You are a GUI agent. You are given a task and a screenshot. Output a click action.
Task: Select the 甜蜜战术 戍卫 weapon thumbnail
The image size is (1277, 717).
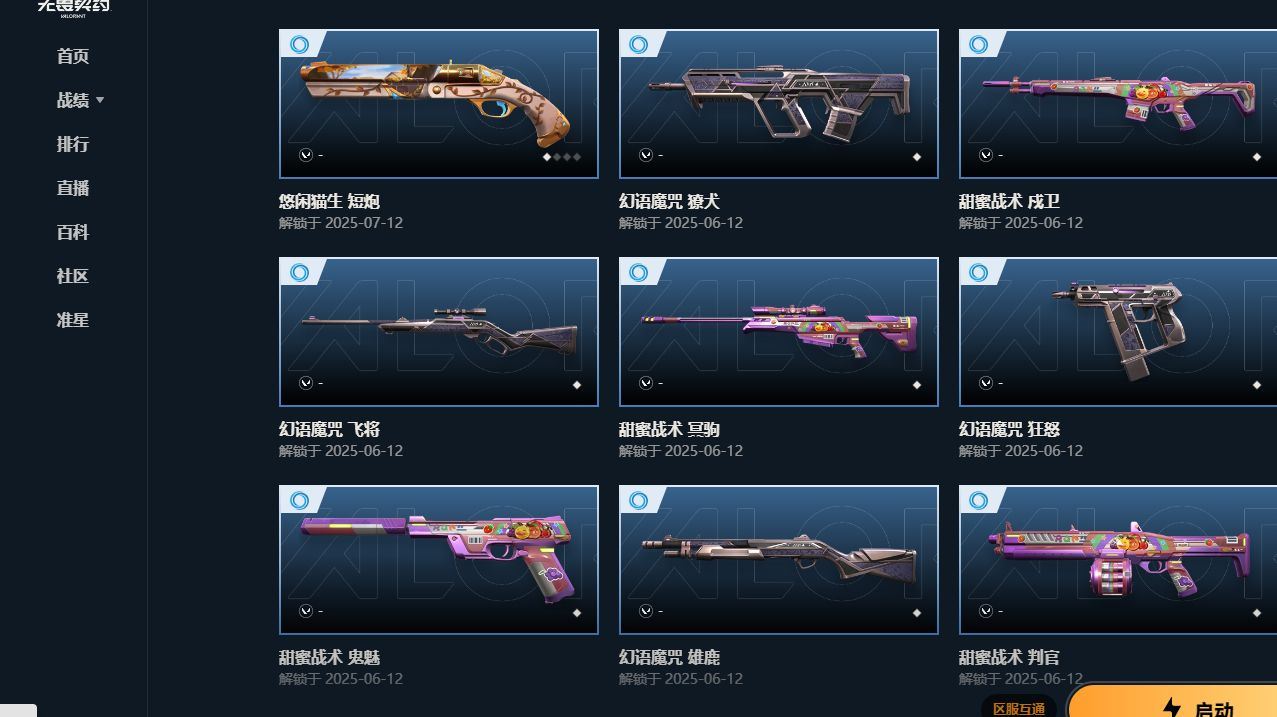coord(1118,104)
